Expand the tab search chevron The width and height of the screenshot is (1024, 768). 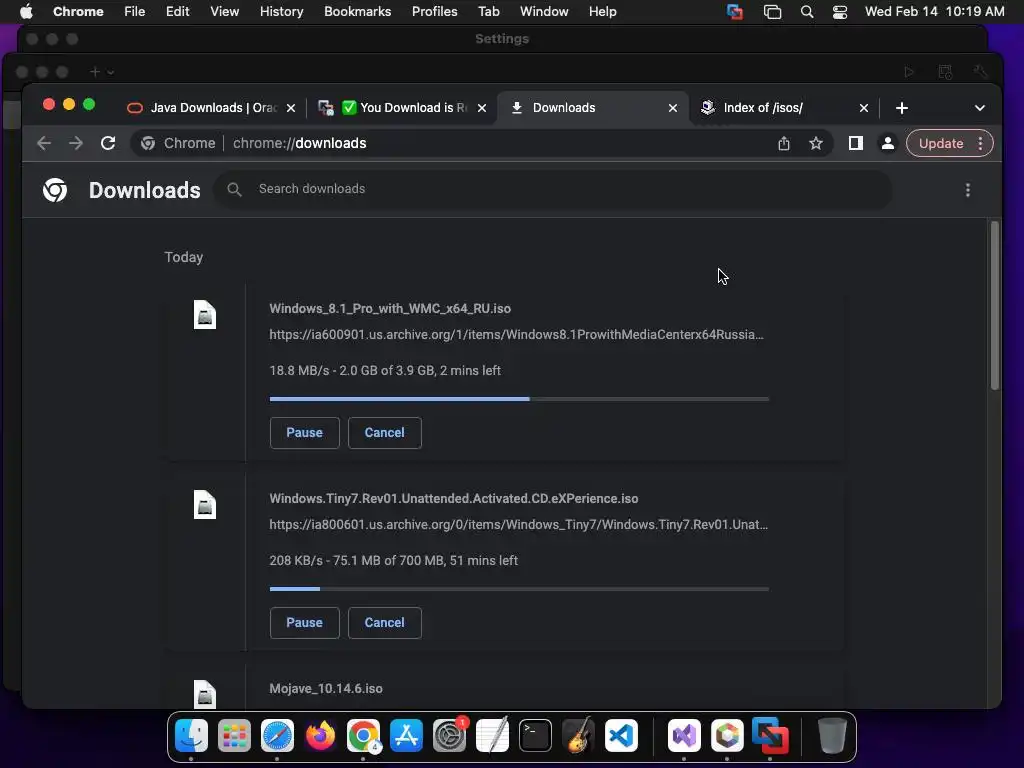click(x=980, y=108)
